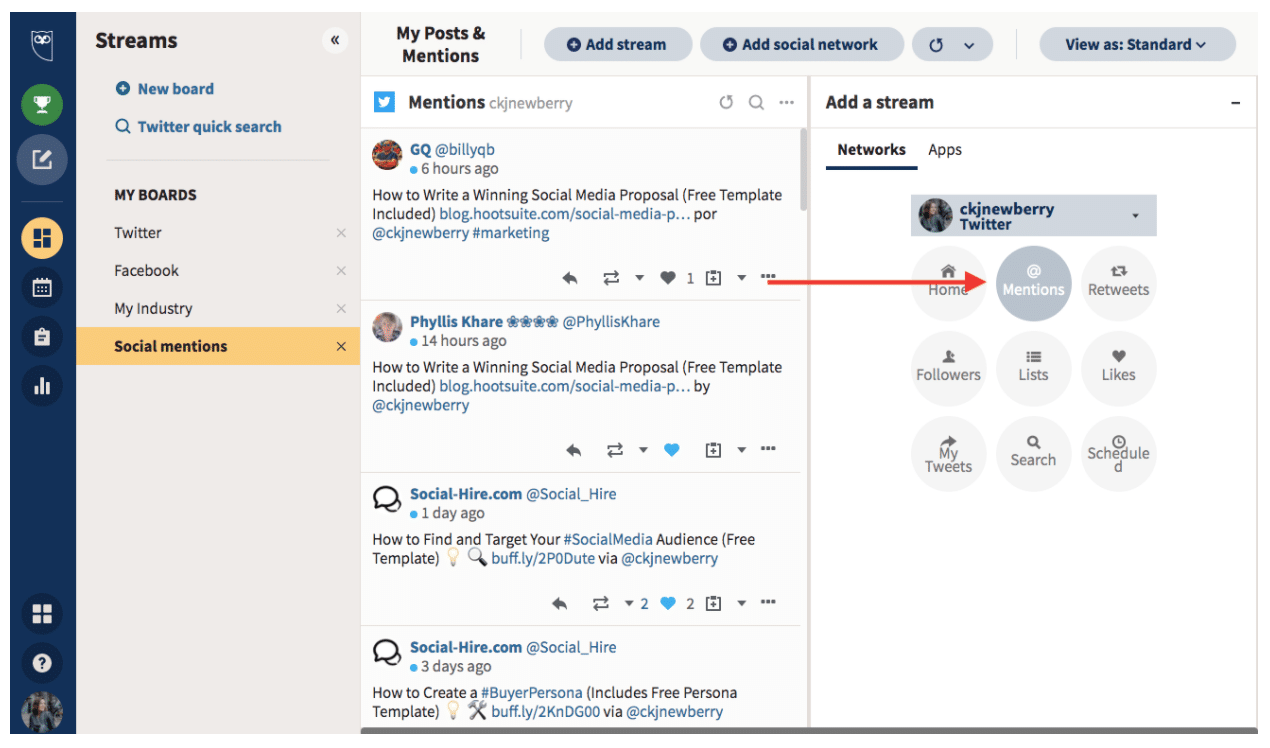
Task: Click the Add stream button
Action: [618, 45]
